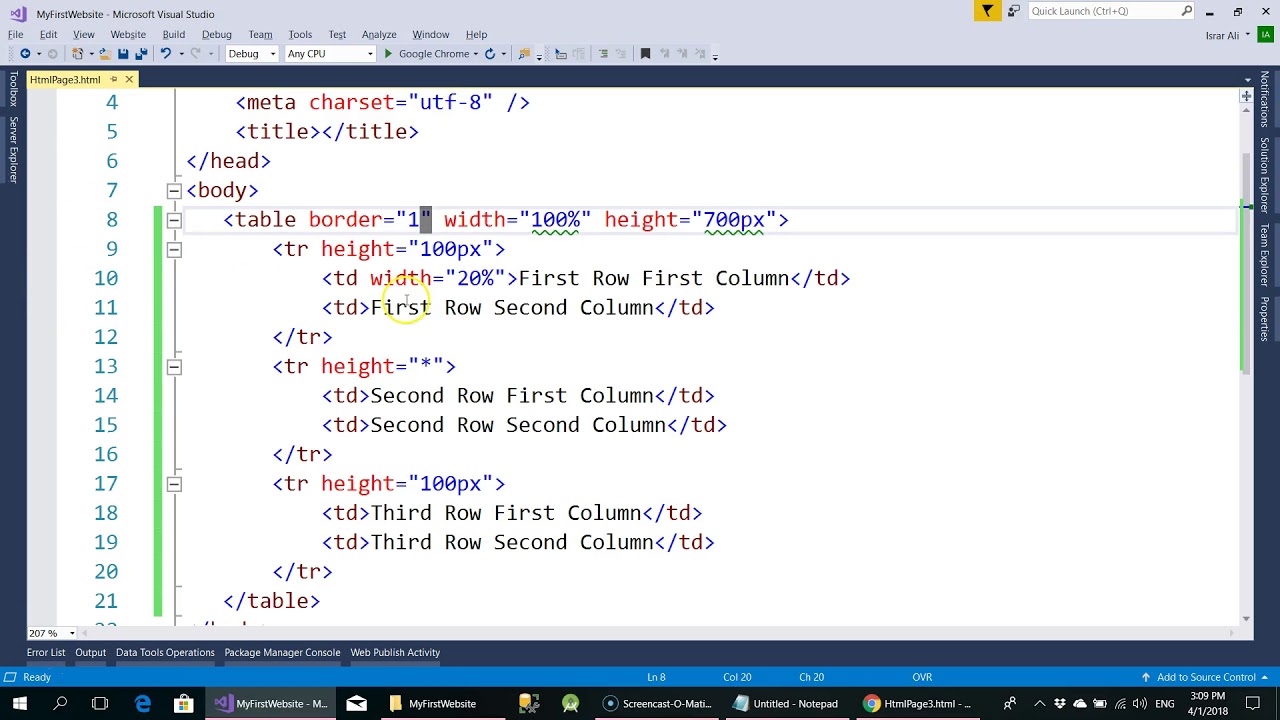Click the Open File folder icon

[104, 54]
